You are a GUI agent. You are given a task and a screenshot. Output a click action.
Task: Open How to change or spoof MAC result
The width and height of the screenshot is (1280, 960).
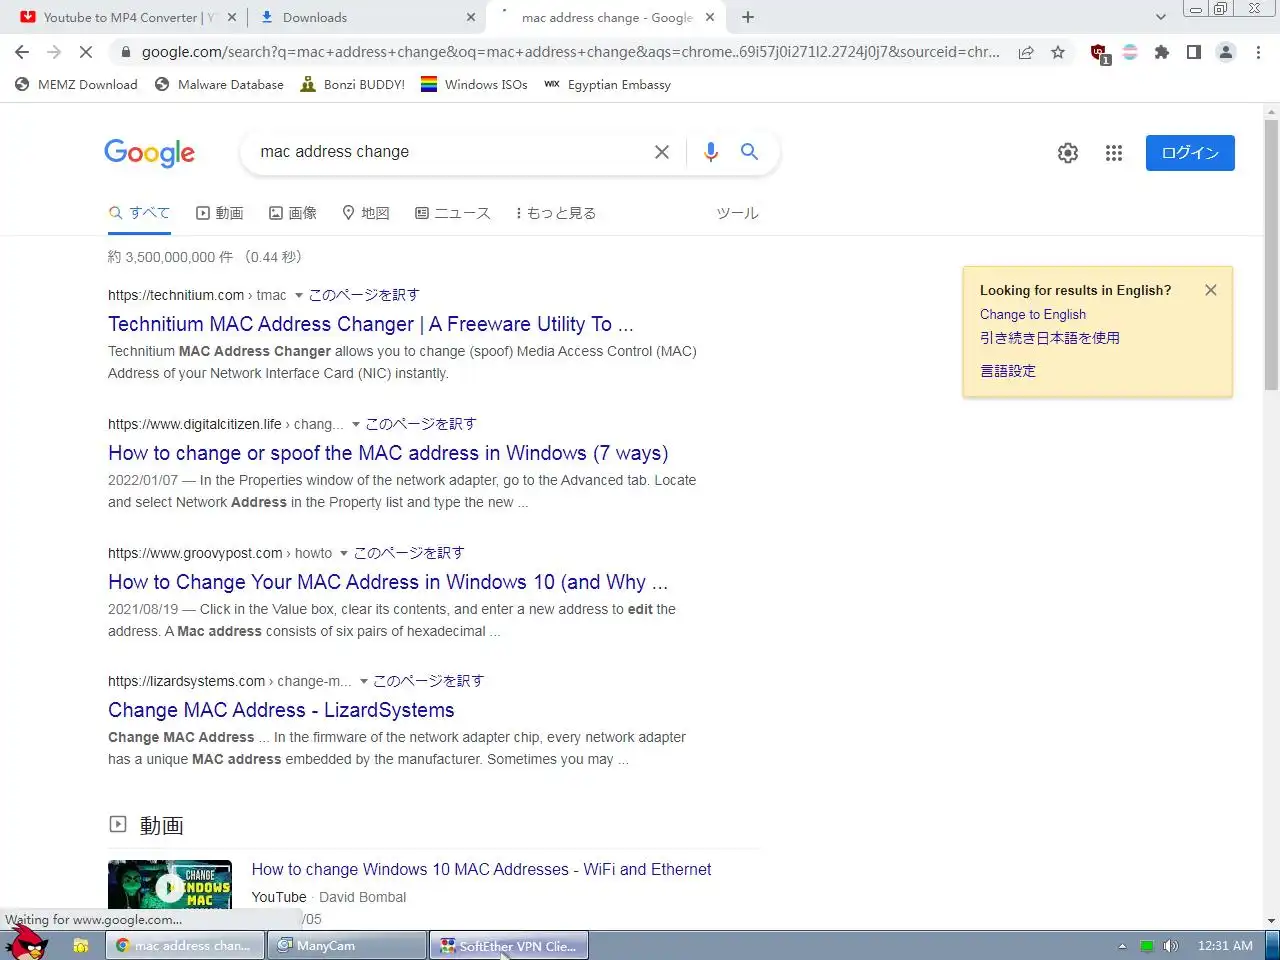point(388,453)
